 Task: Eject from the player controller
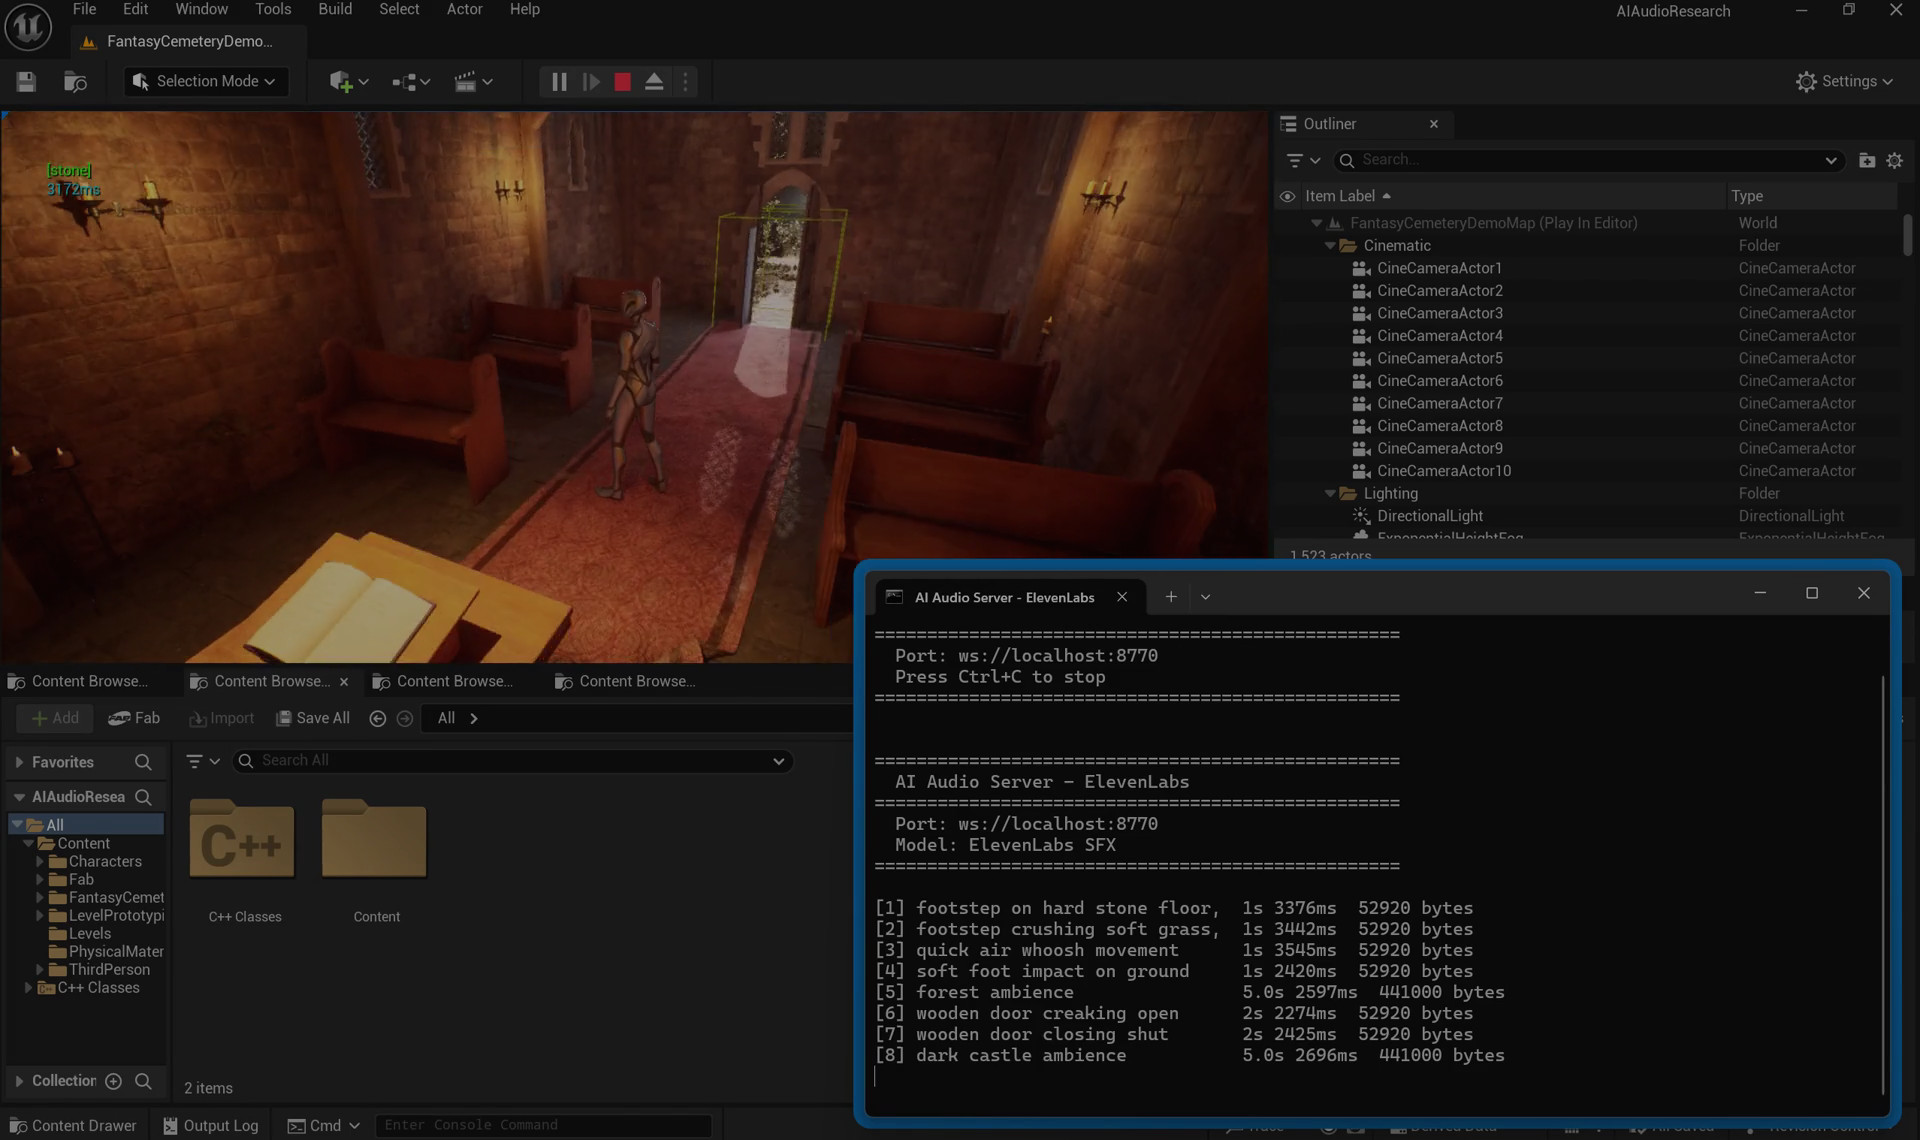654,82
